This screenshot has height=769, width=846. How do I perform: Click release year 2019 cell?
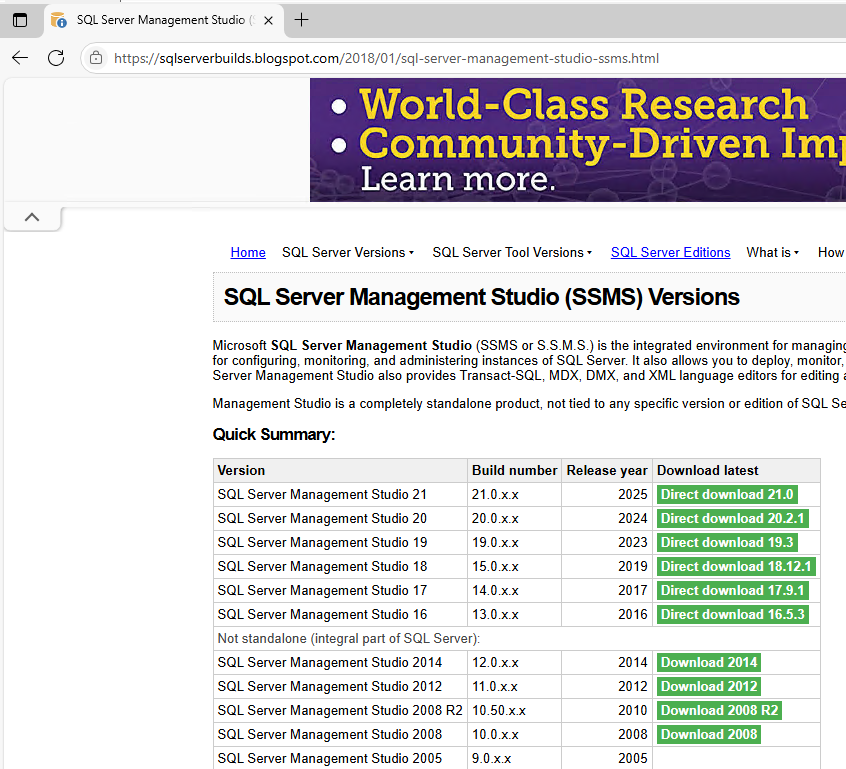(x=607, y=567)
